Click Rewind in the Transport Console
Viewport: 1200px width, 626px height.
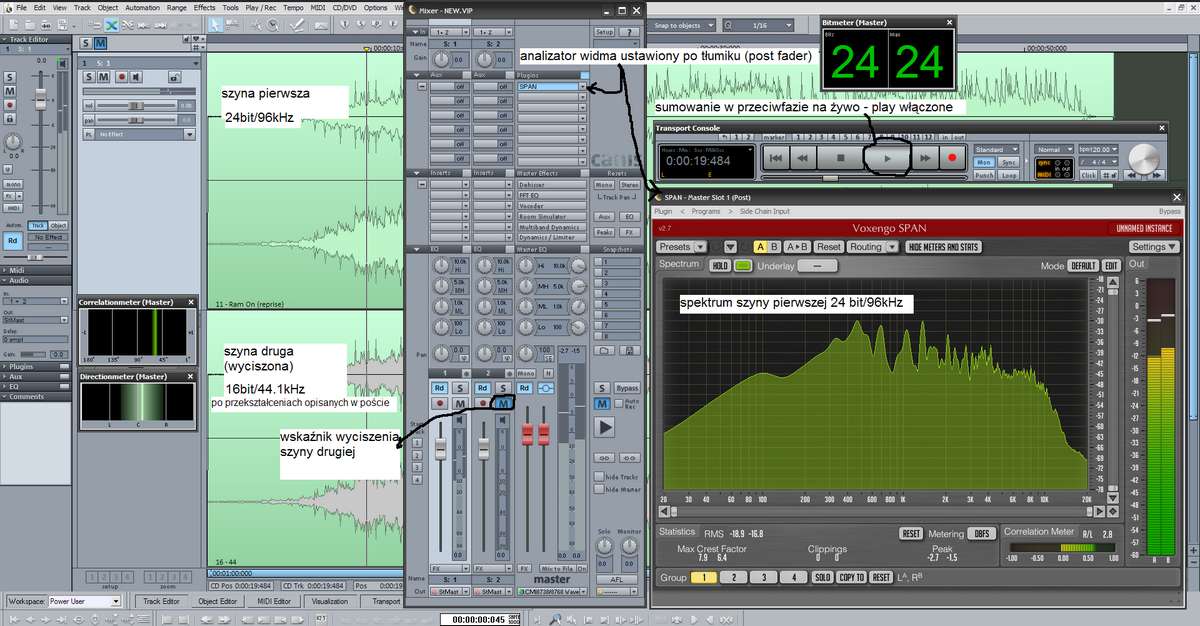pos(802,157)
